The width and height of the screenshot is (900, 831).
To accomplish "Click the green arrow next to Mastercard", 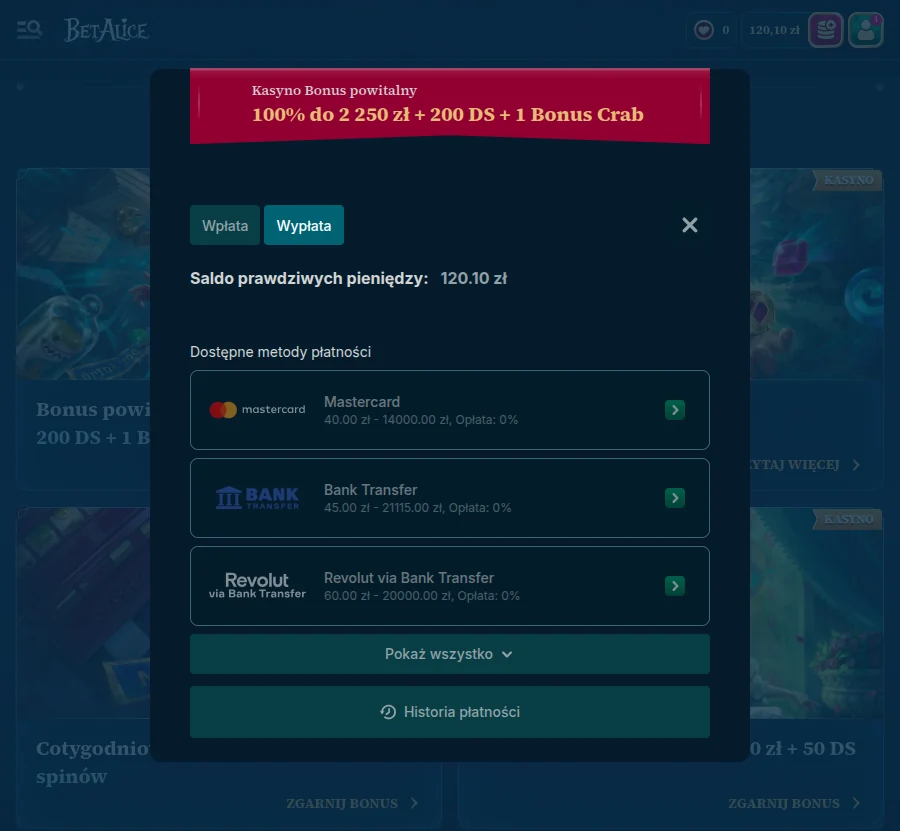I will 676,409.
